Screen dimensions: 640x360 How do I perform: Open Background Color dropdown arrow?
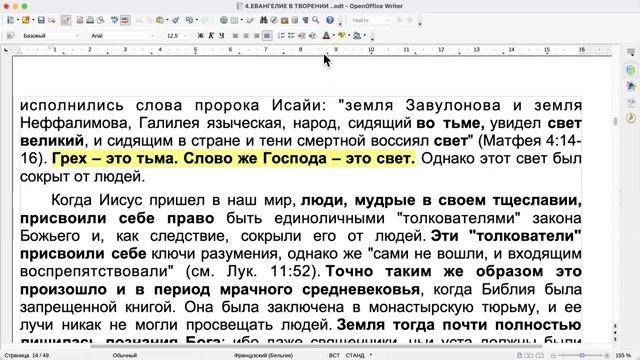[365, 36]
